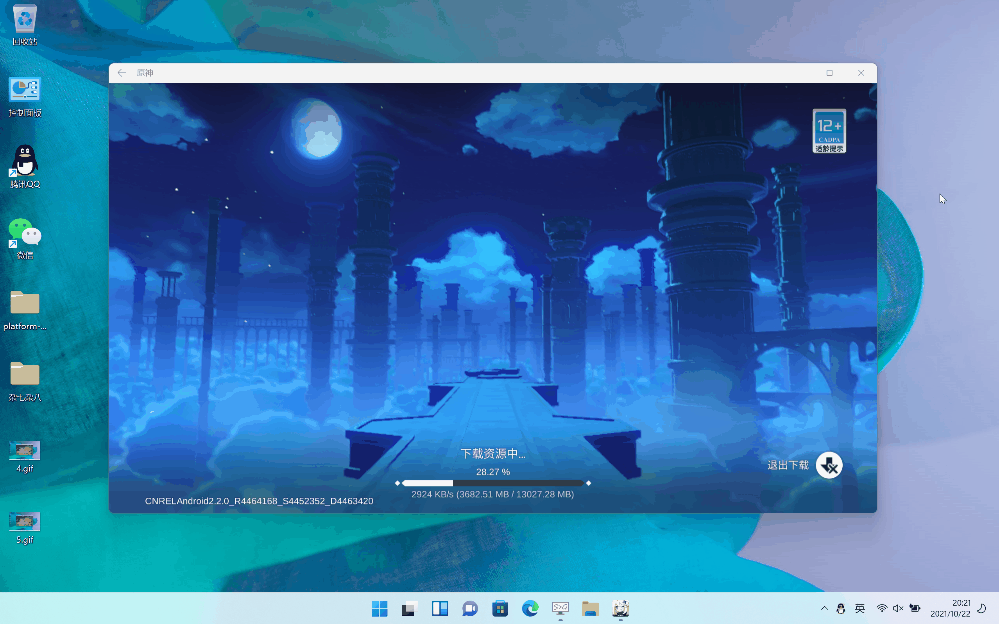Click the download-cancel icon beside 退出下载

[x=829, y=465]
